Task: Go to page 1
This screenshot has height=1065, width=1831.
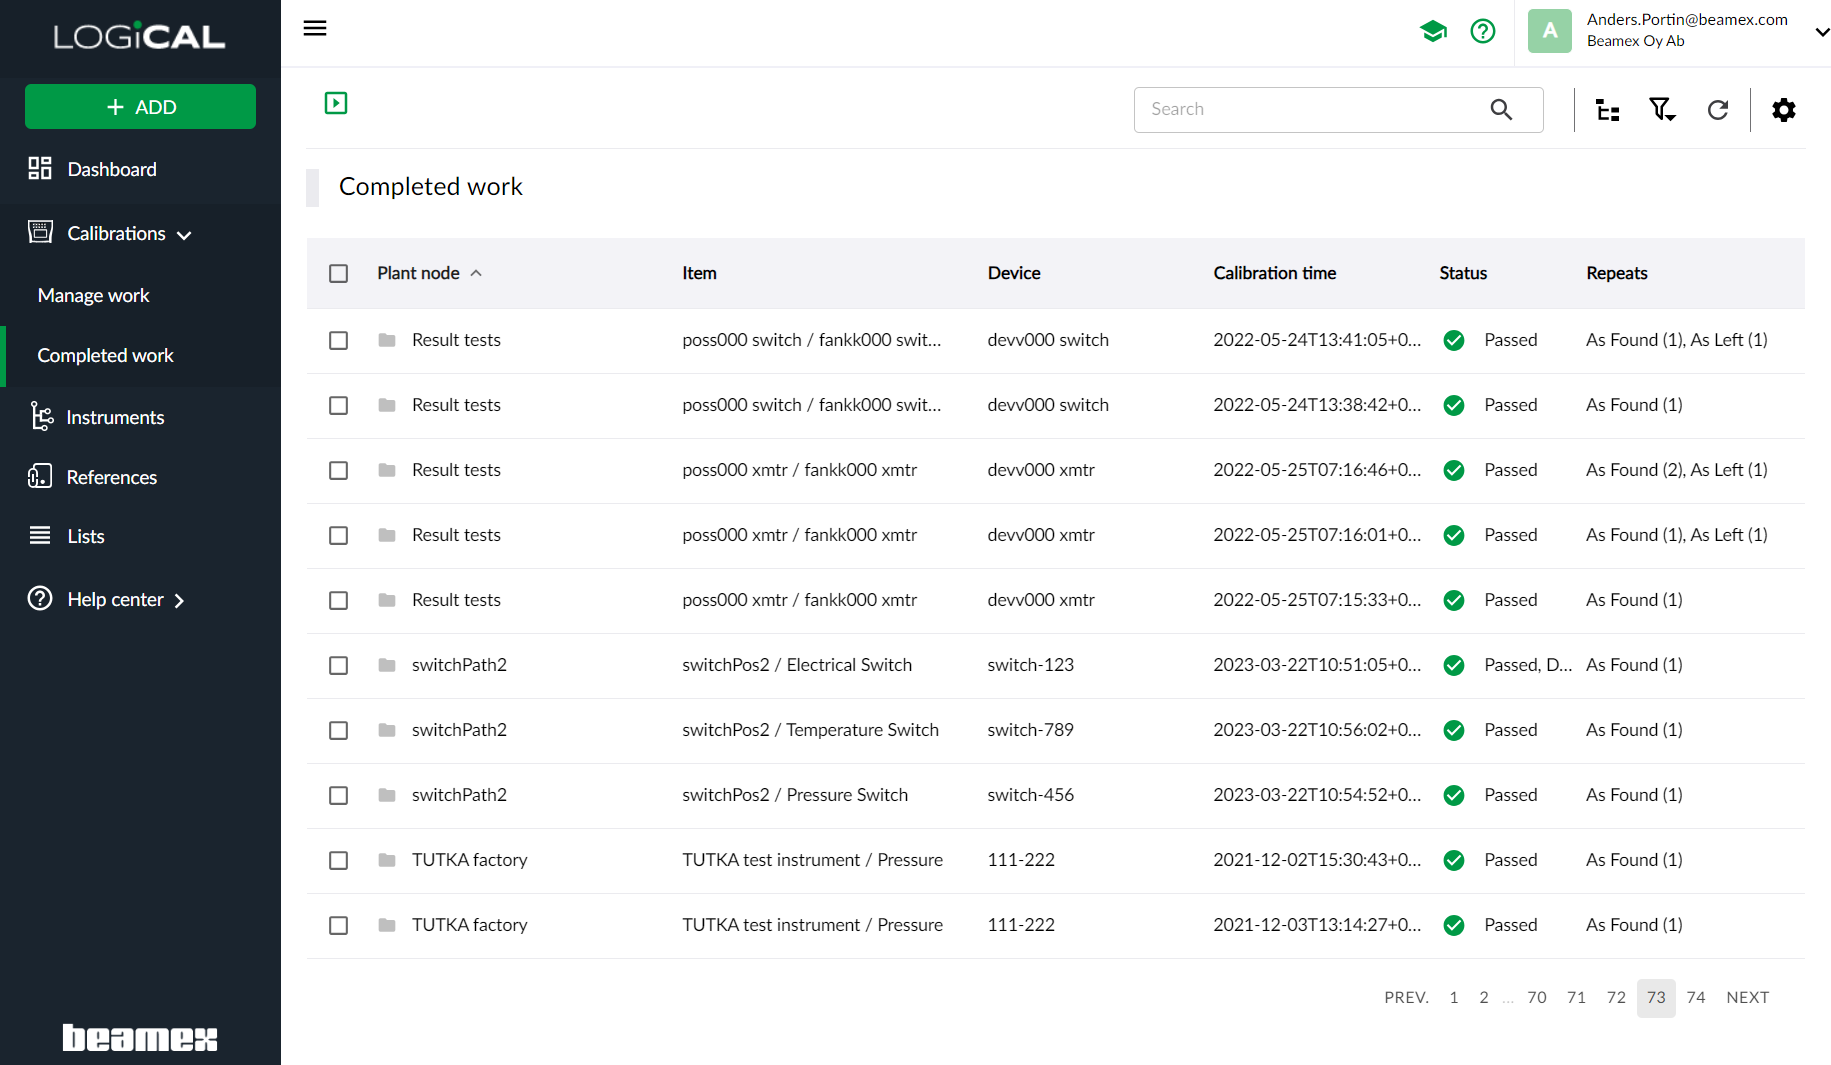Action: [1454, 997]
